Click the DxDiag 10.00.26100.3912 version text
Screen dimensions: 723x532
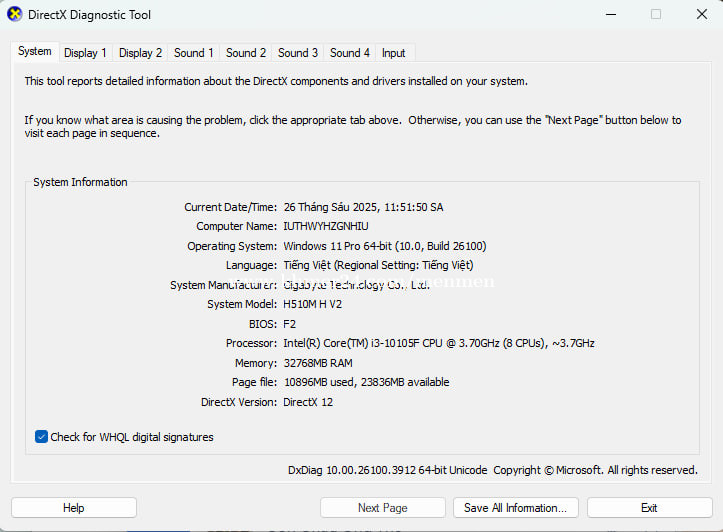point(387,470)
